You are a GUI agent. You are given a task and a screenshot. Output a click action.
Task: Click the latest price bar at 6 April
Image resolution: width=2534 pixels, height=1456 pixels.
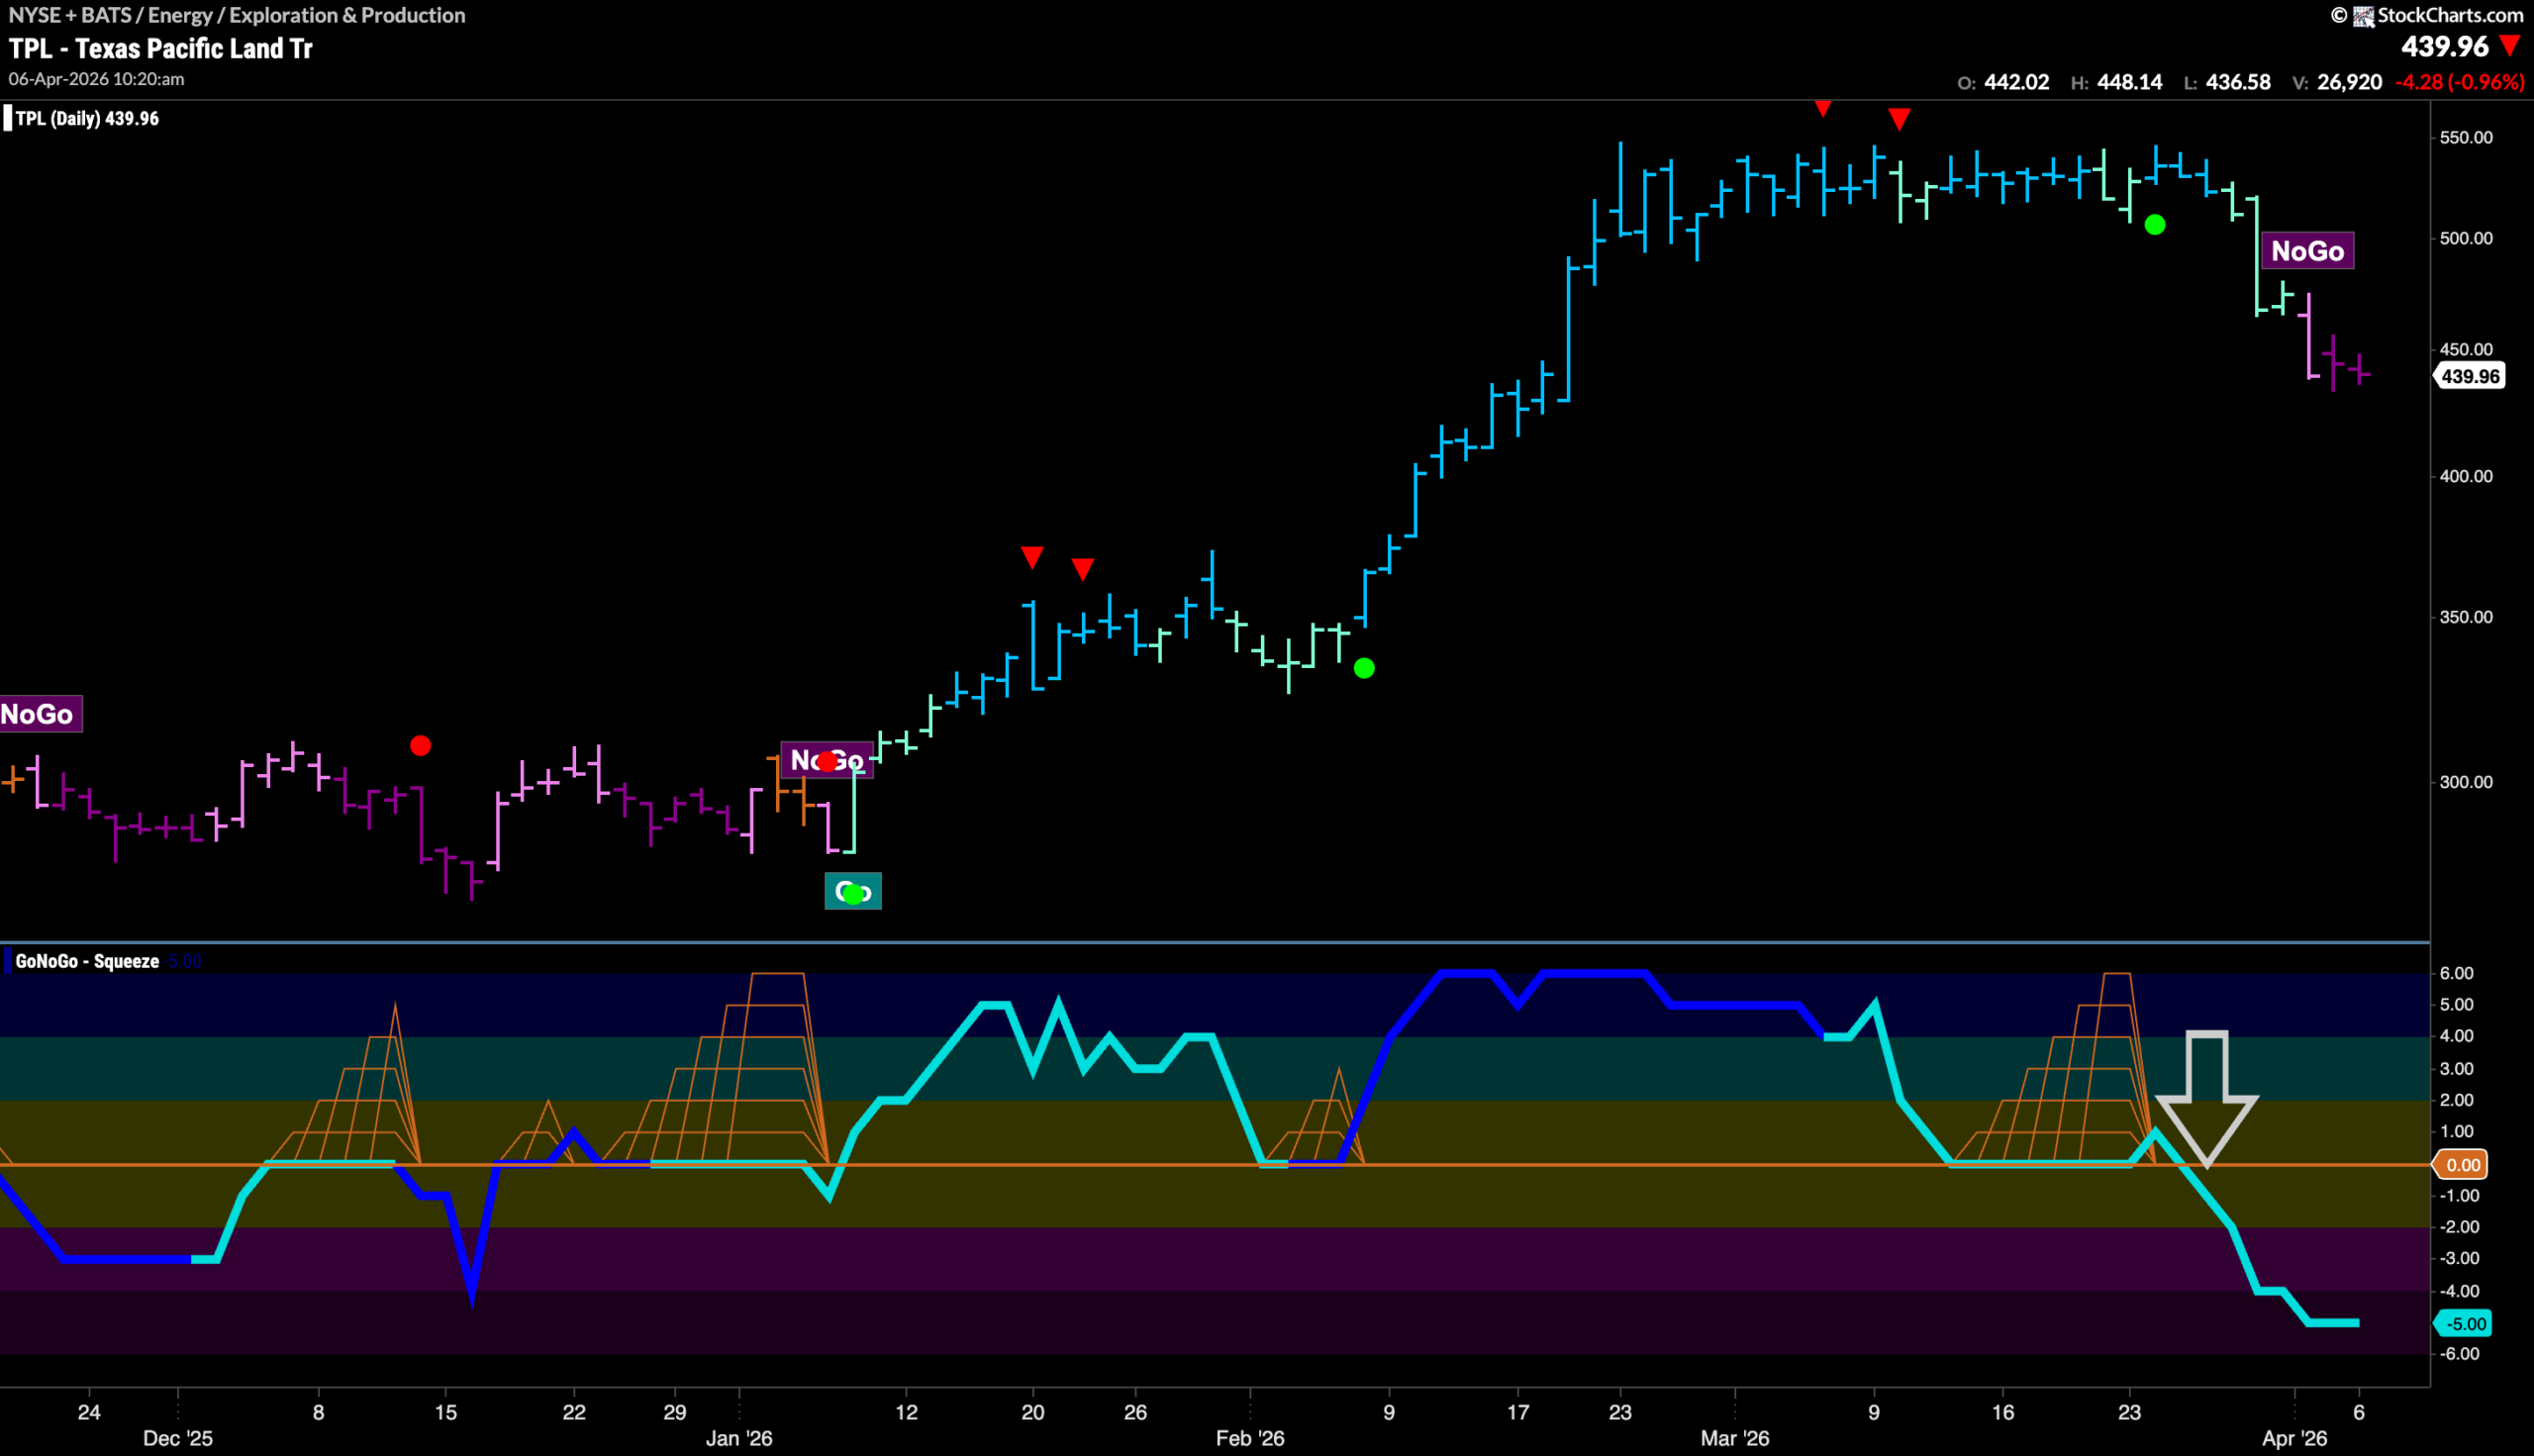[2359, 369]
